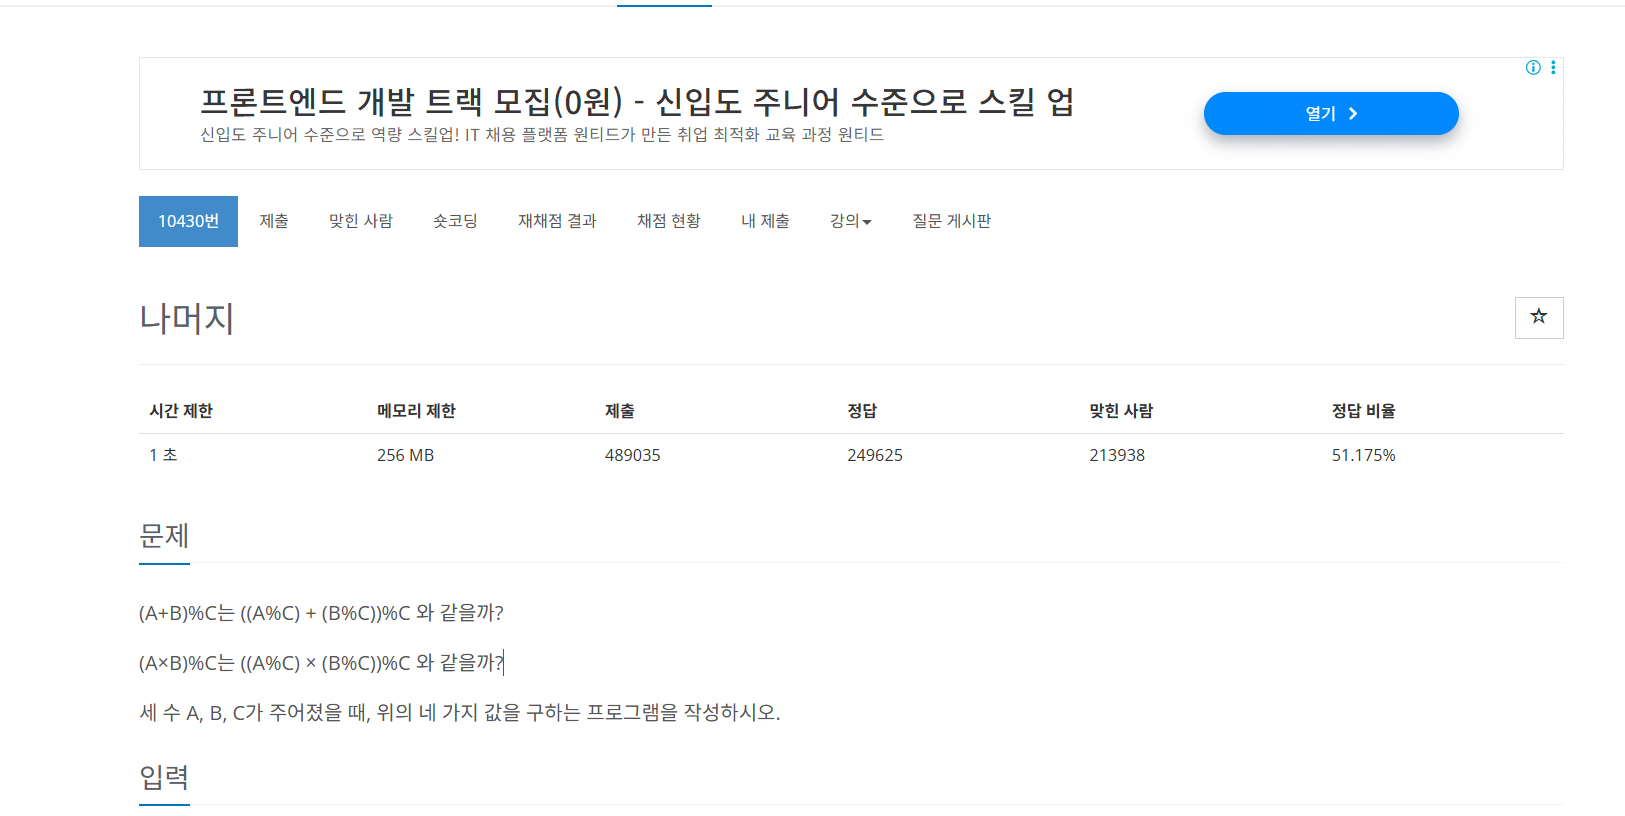Open the 질문 게시판 tab
The height and width of the screenshot is (816, 1625).
951,221
